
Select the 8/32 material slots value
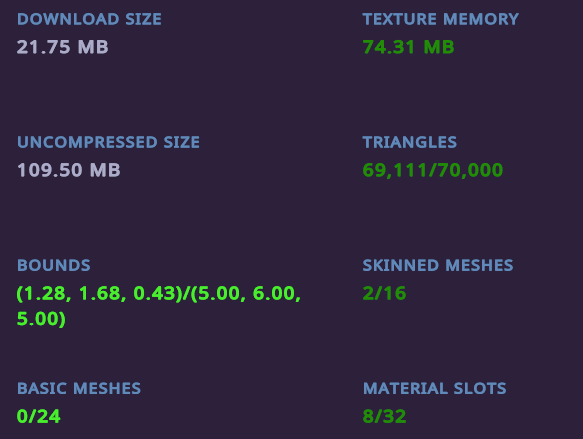[x=384, y=416]
